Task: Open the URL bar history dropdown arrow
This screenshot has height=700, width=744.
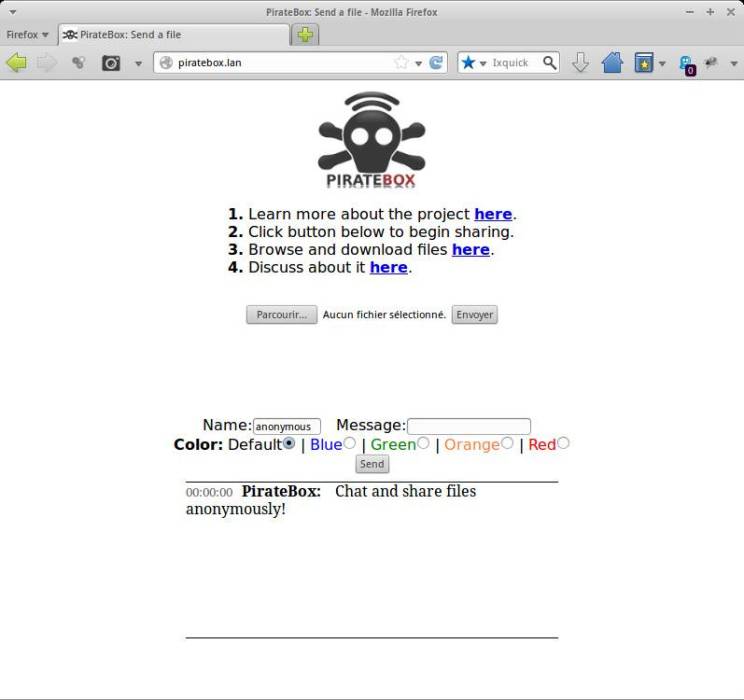Action: click(x=418, y=63)
